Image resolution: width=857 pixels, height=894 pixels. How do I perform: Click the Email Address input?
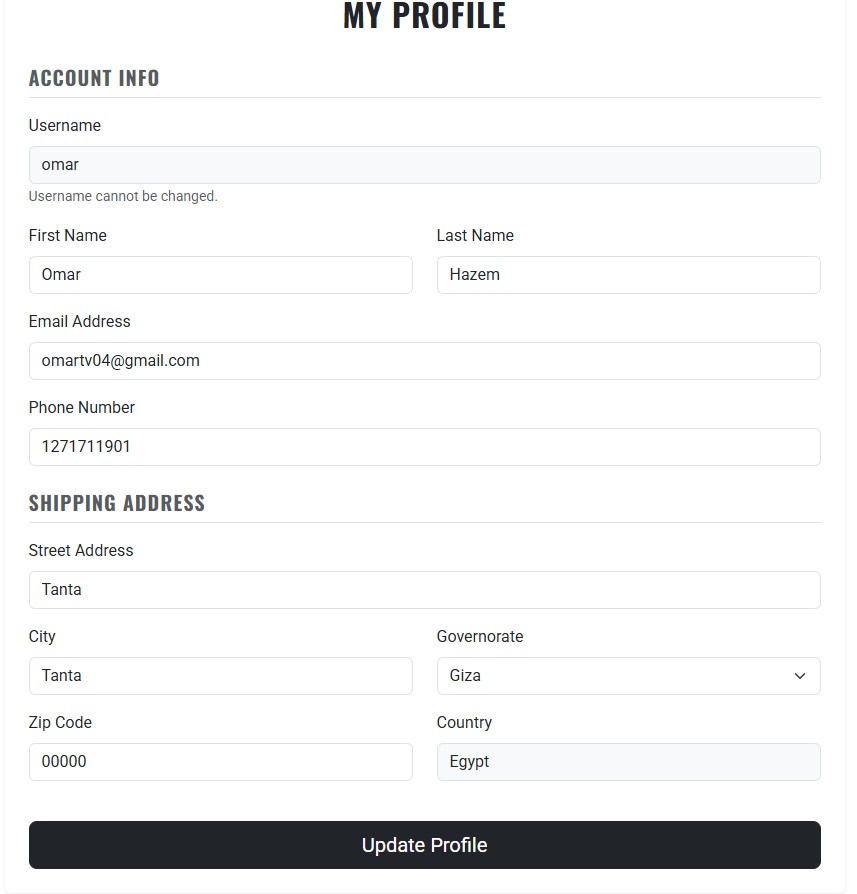pyautogui.click(x=424, y=361)
